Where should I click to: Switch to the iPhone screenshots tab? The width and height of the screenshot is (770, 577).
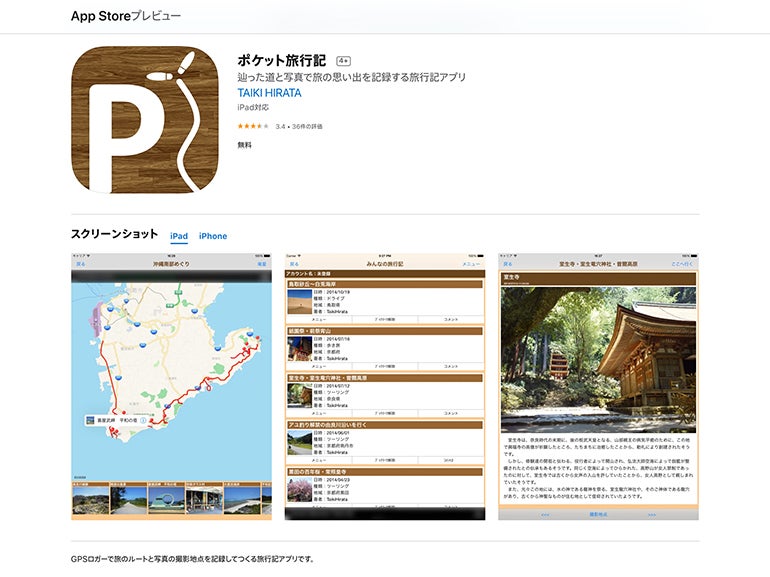(213, 236)
